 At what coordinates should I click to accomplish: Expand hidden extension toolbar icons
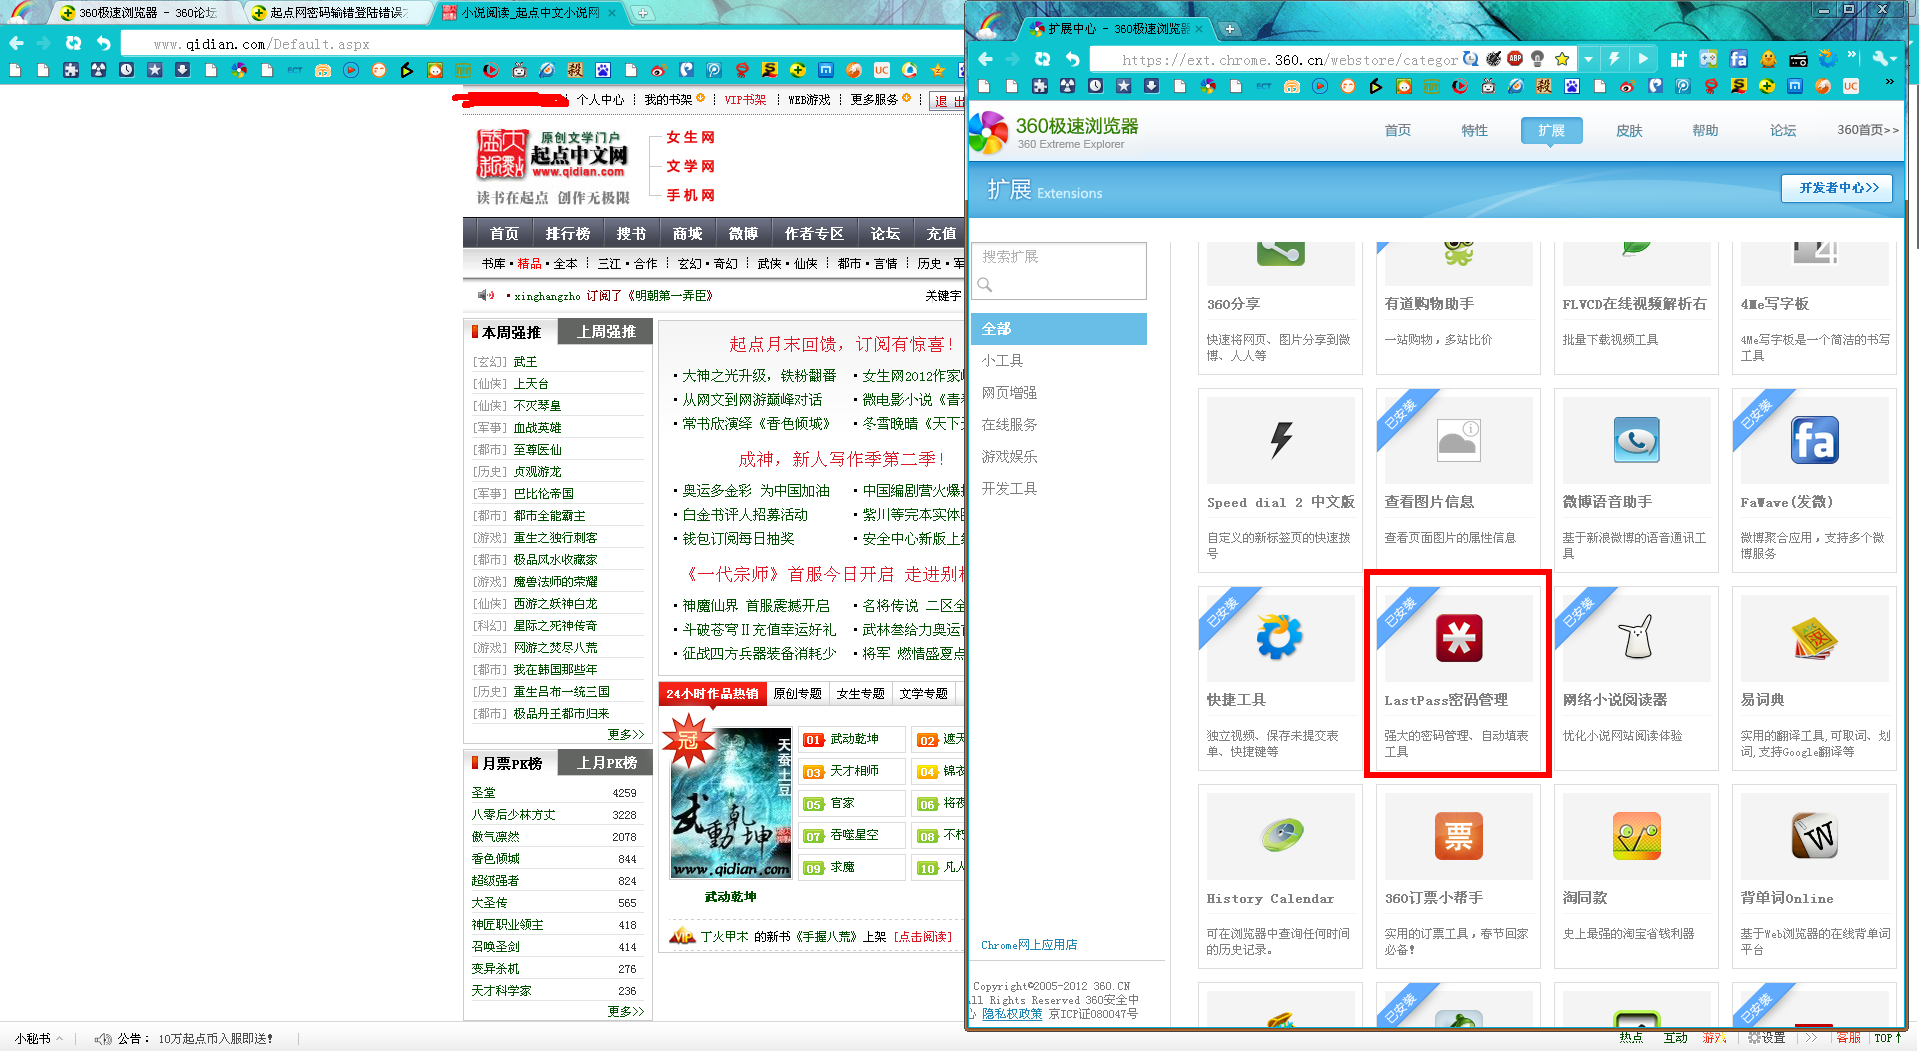coord(1852,56)
